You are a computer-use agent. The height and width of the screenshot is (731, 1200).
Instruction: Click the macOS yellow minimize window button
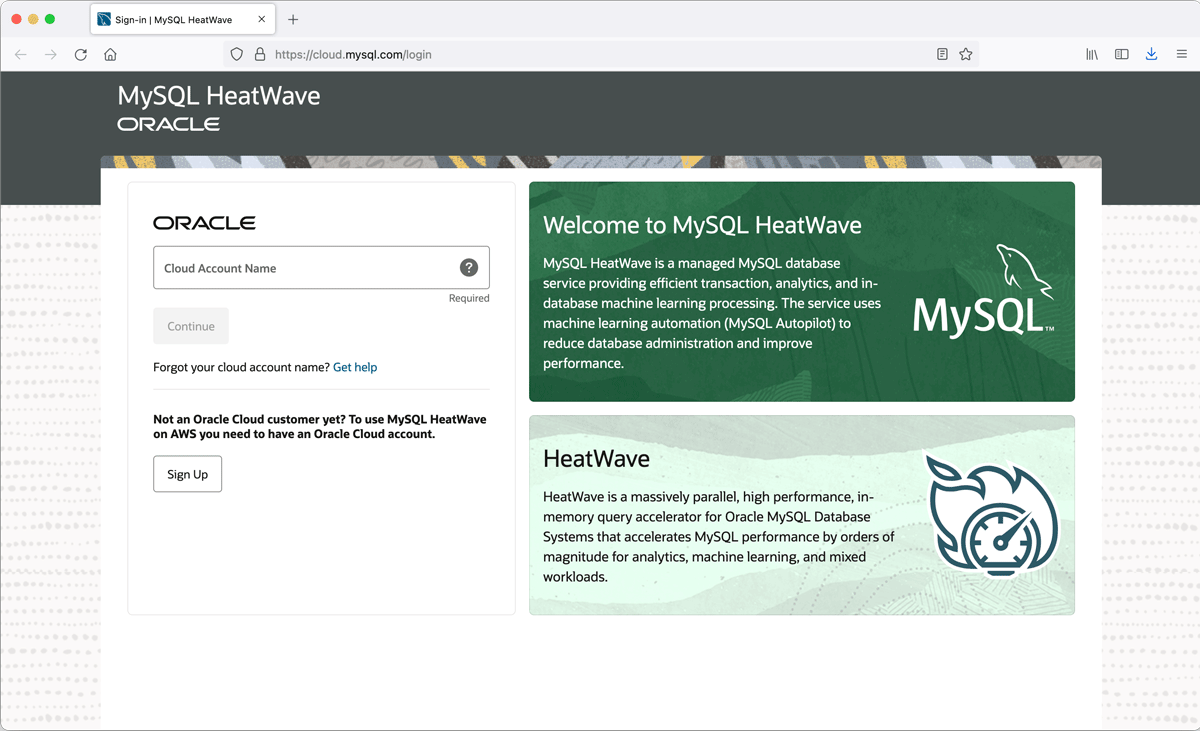(34, 20)
